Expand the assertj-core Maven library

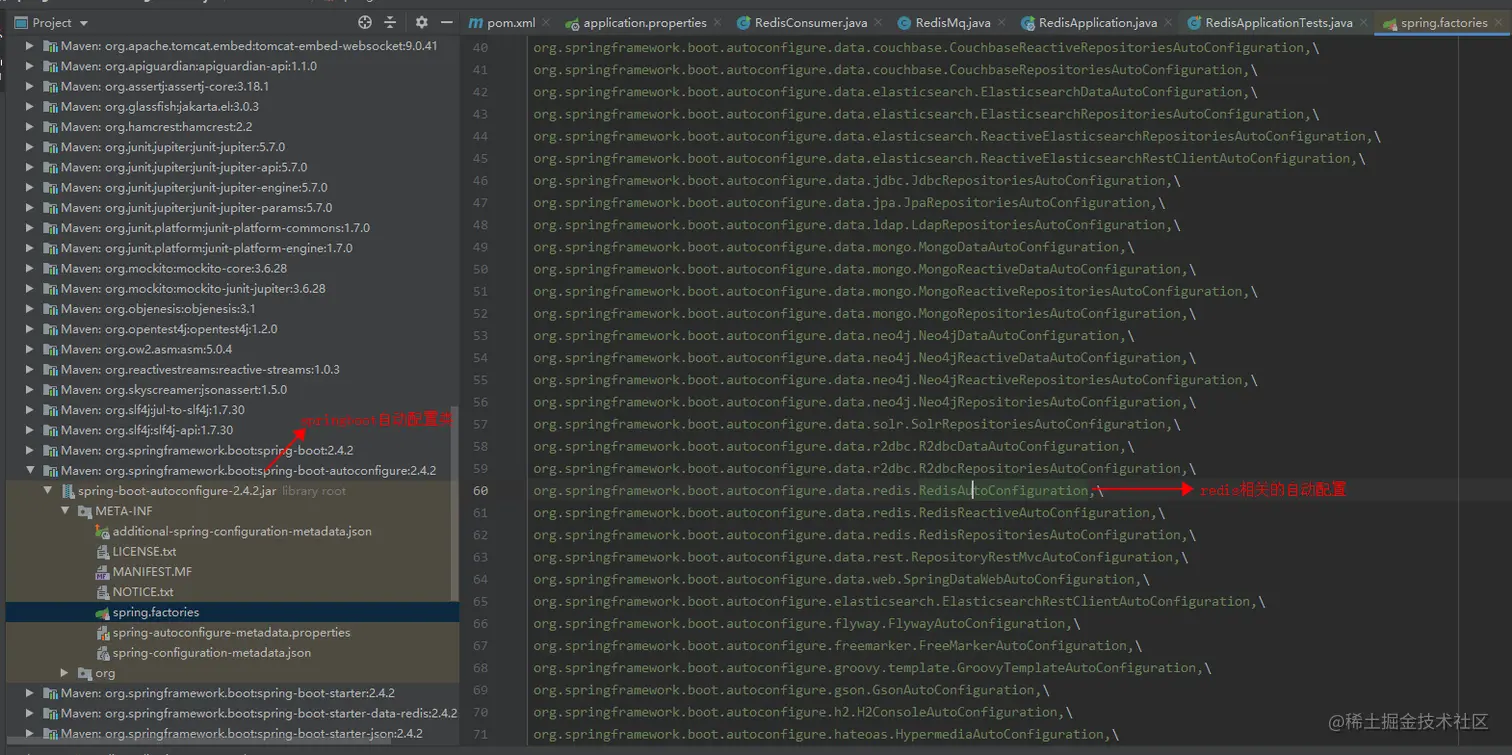click(30, 86)
